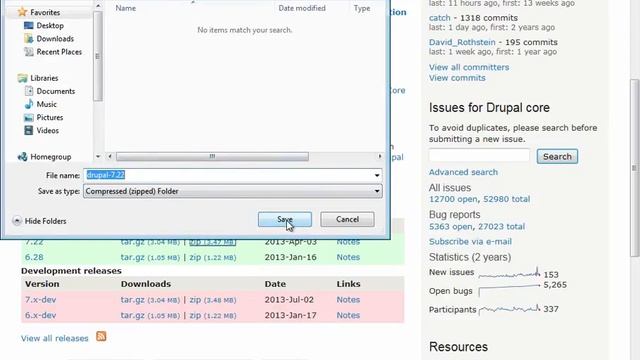Open the 5363 open bug reports link
Viewport: 640px width, 360px height.
[x=451, y=227]
